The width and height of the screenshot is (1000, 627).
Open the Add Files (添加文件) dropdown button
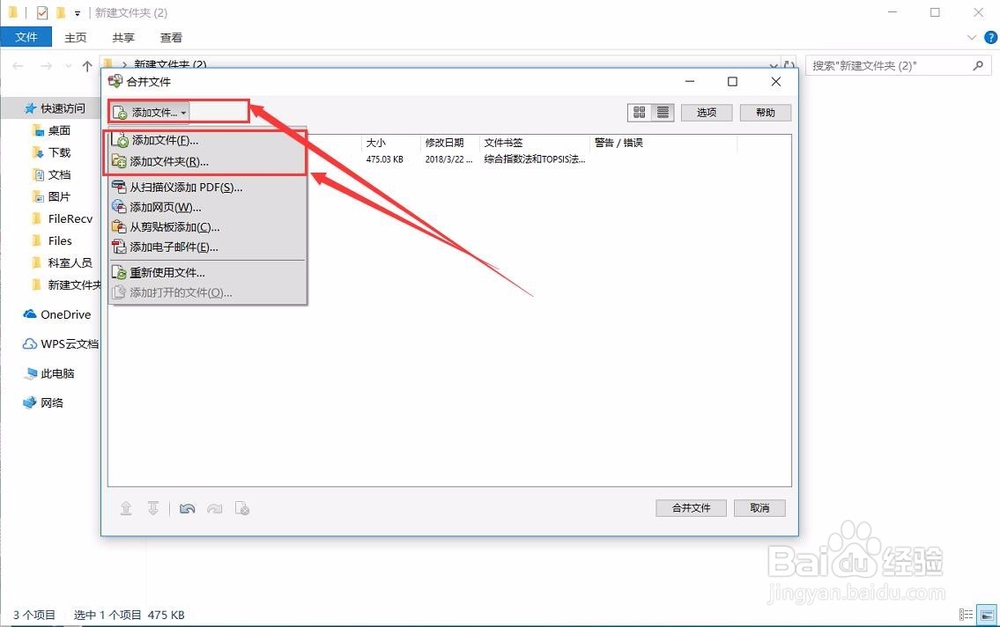(x=150, y=112)
